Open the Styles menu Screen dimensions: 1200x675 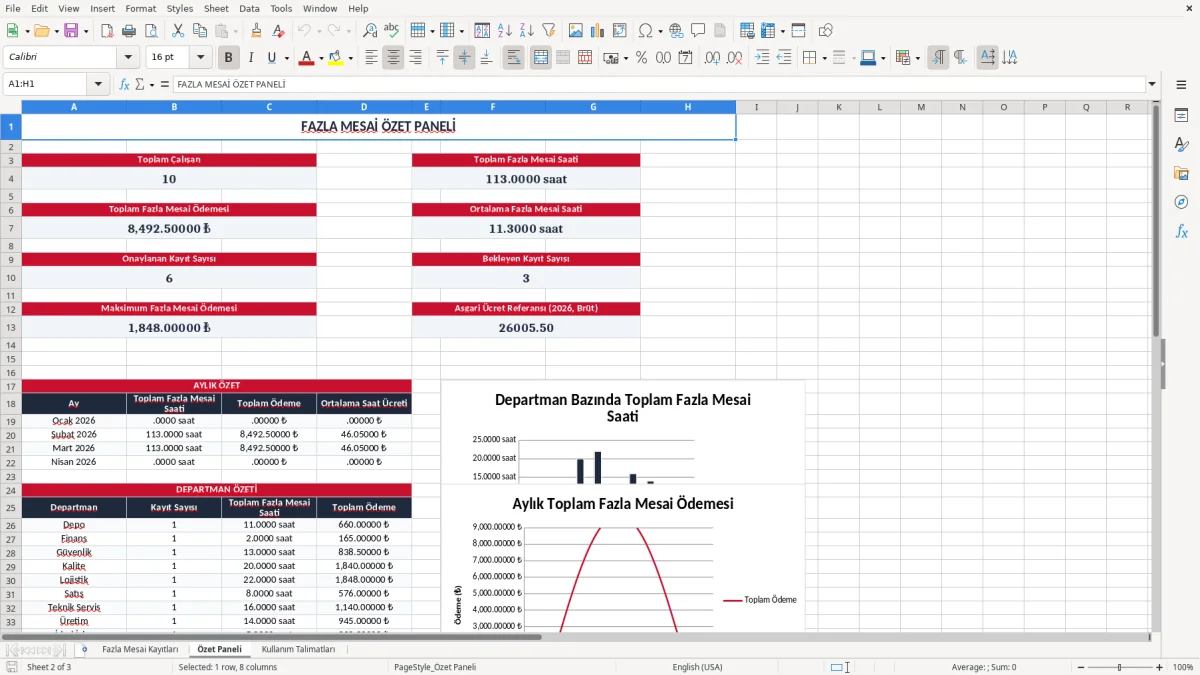[180, 8]
